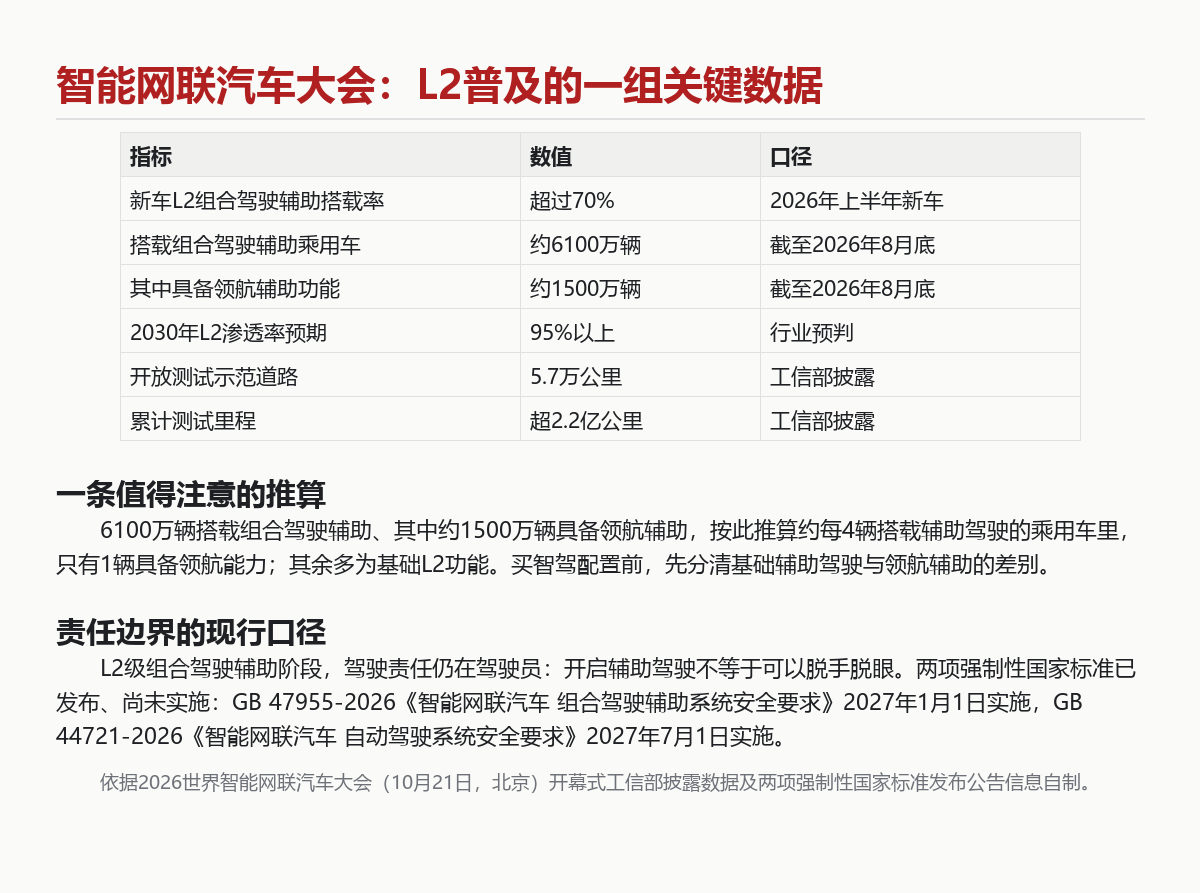The image size is (1200, 893).
Task: Click the footnote starting 依据2026世界智能网联汽车大会
Action: tap(597, 782)
